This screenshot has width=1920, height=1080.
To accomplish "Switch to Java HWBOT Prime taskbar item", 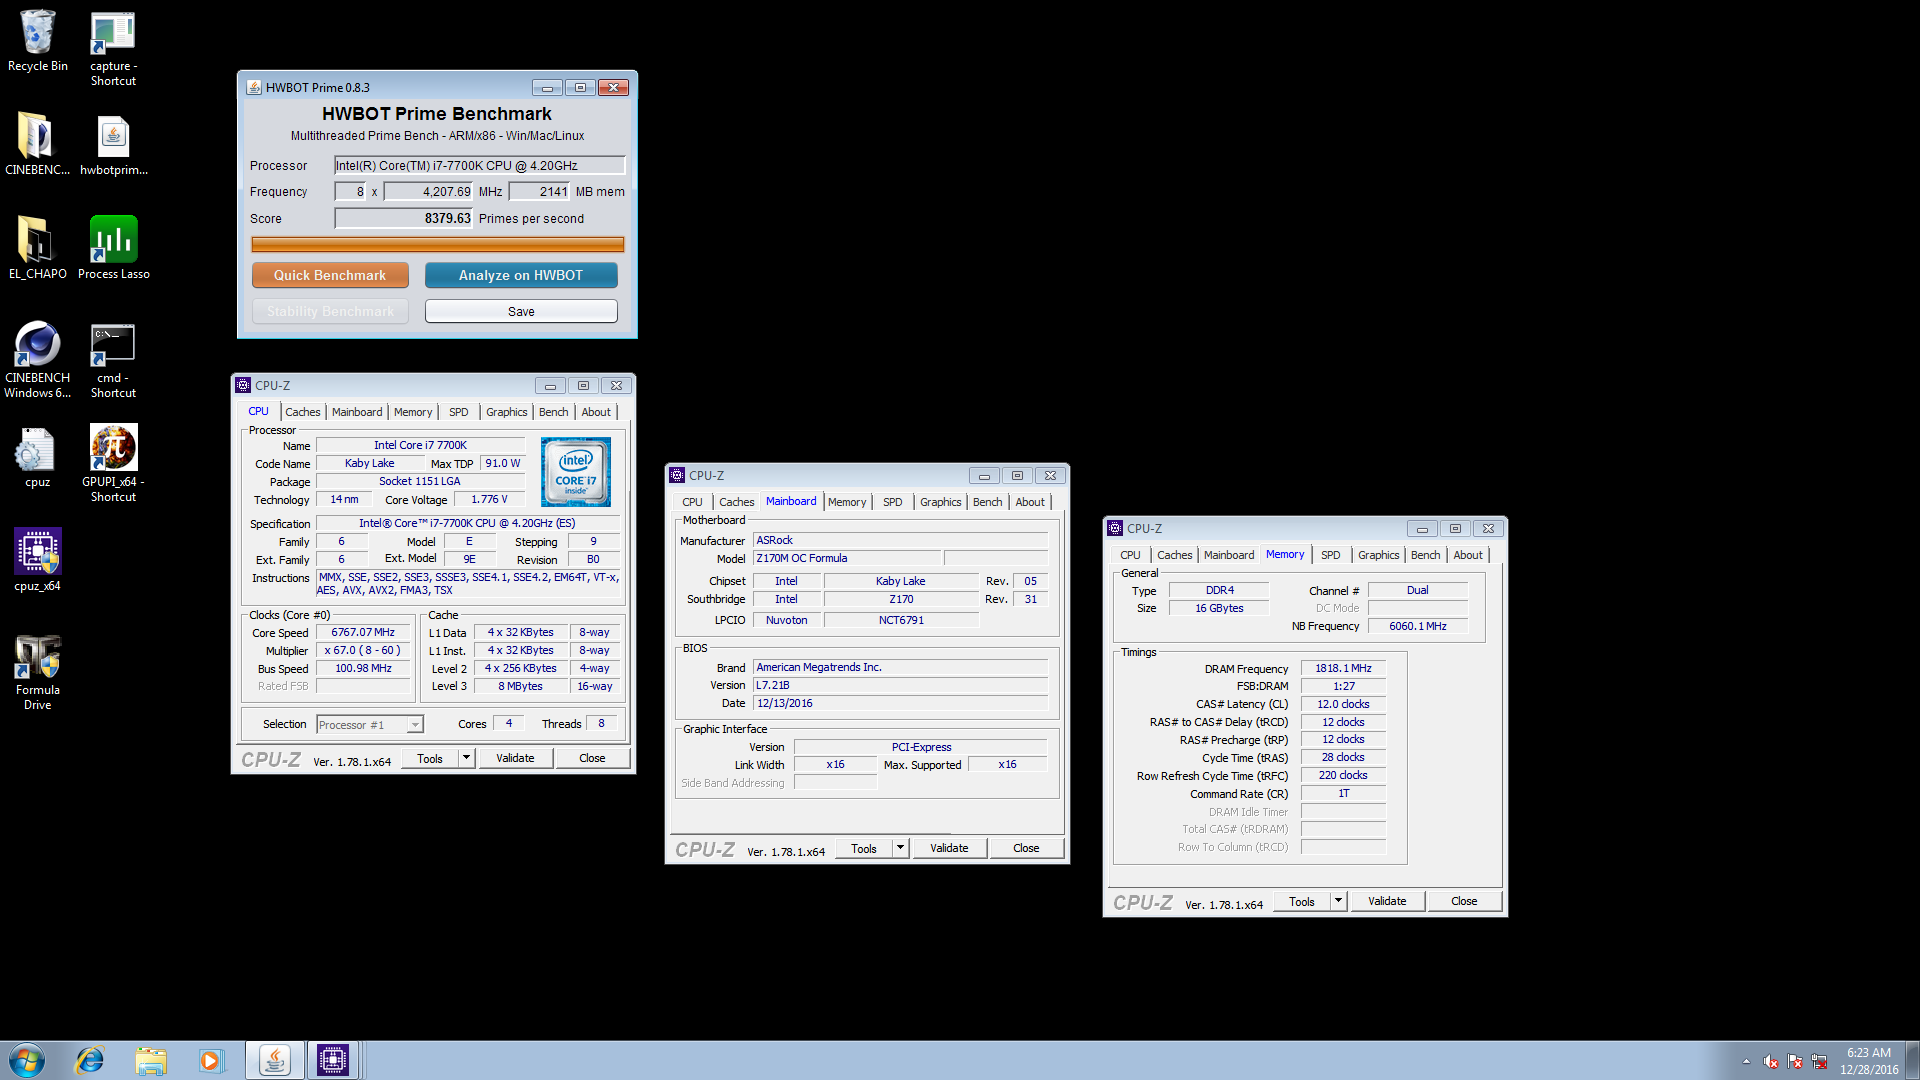I will tap(274, 1060).
